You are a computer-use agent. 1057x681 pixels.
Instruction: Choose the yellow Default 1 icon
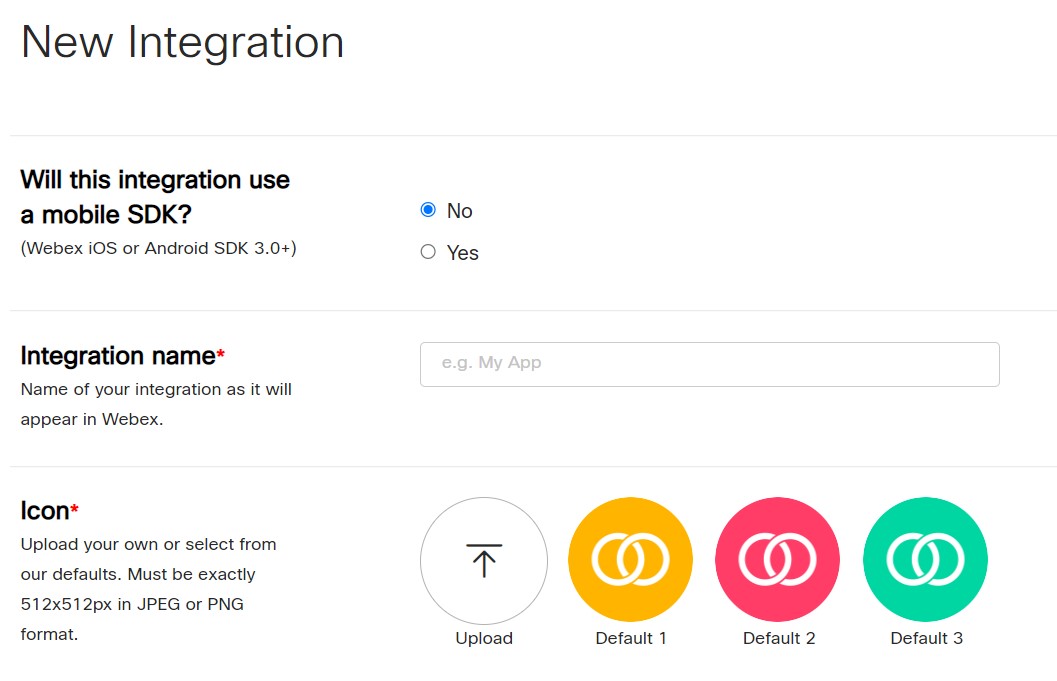coord(630,560)
